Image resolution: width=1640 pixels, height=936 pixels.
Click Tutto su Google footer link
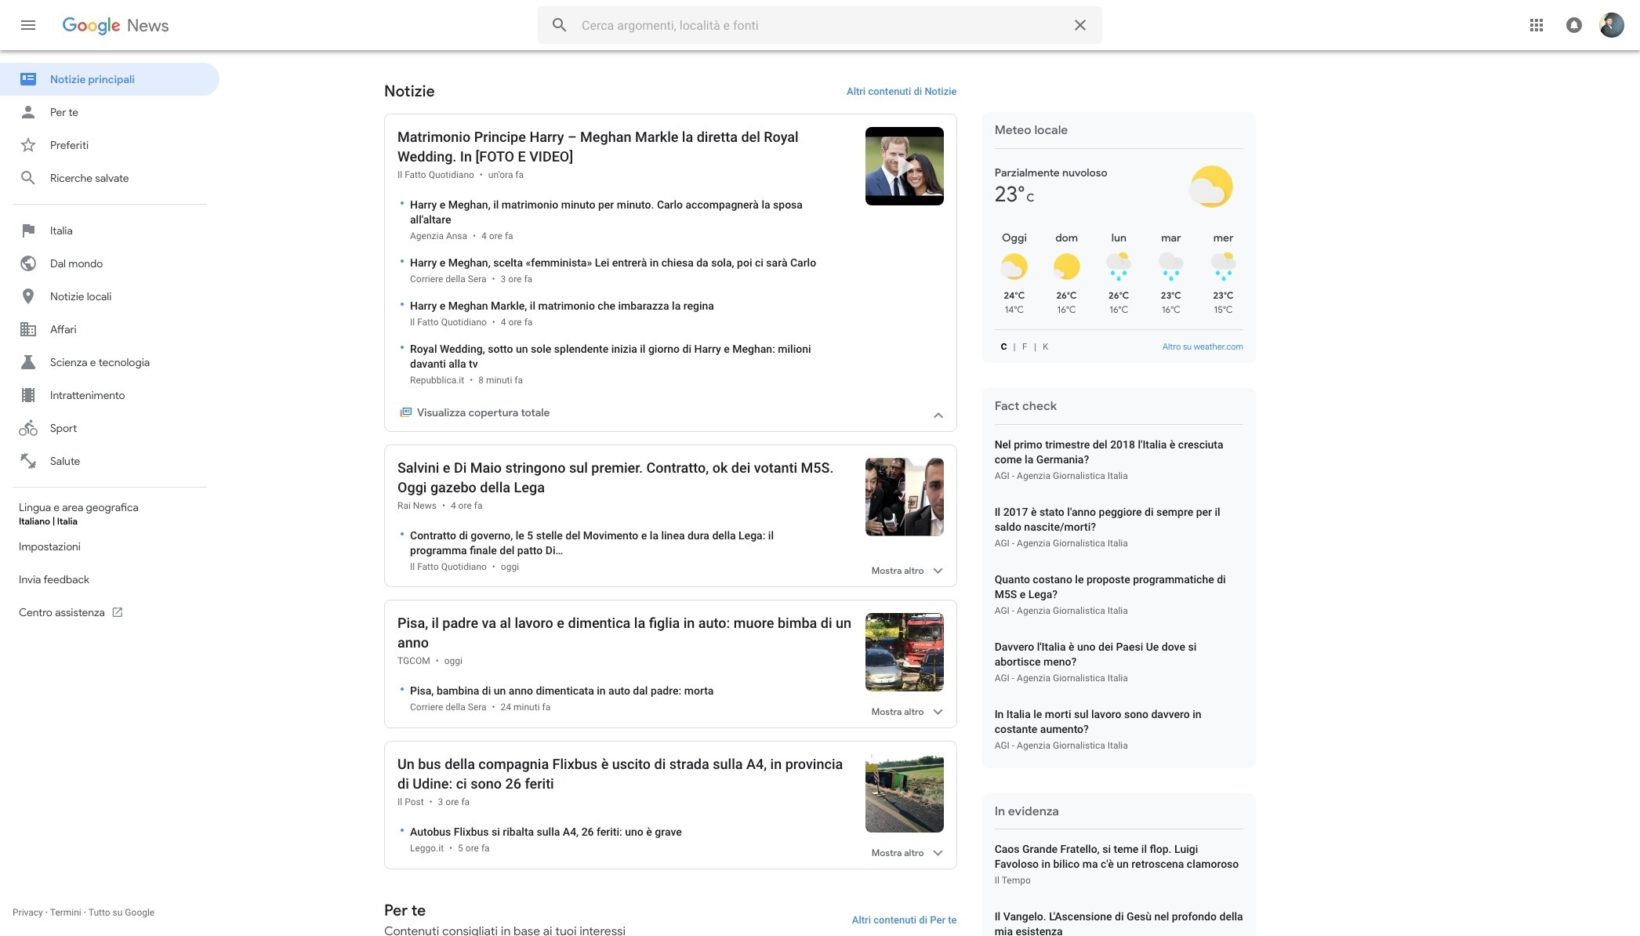pyautogui.click(x=121, y=912)
